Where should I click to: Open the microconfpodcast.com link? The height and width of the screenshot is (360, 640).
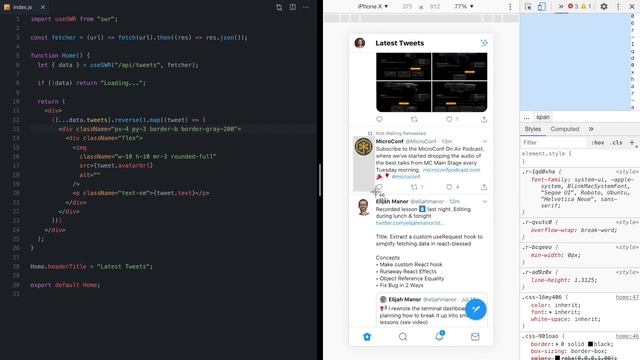point(451,170)
